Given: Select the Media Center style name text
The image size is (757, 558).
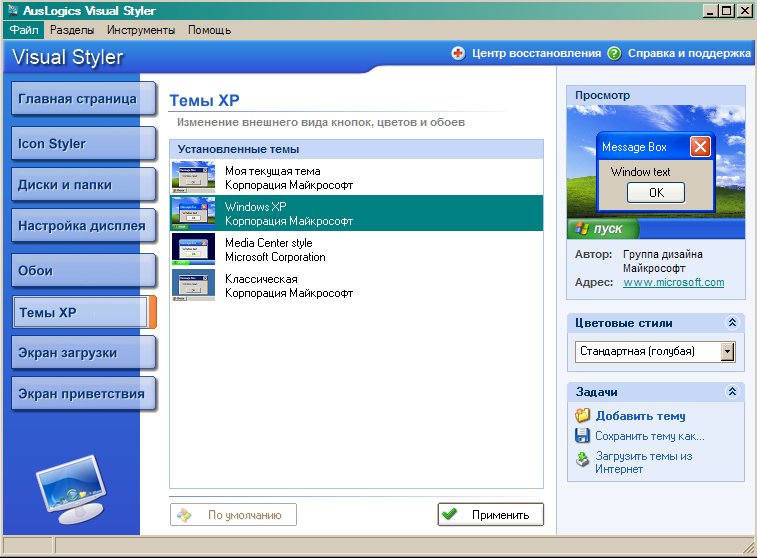Looking at the screenshot, I should point(268,243).
